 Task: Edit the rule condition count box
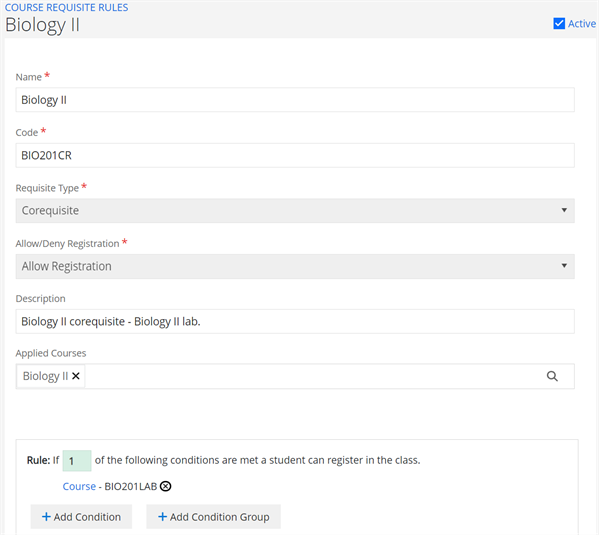click(77, 460)
